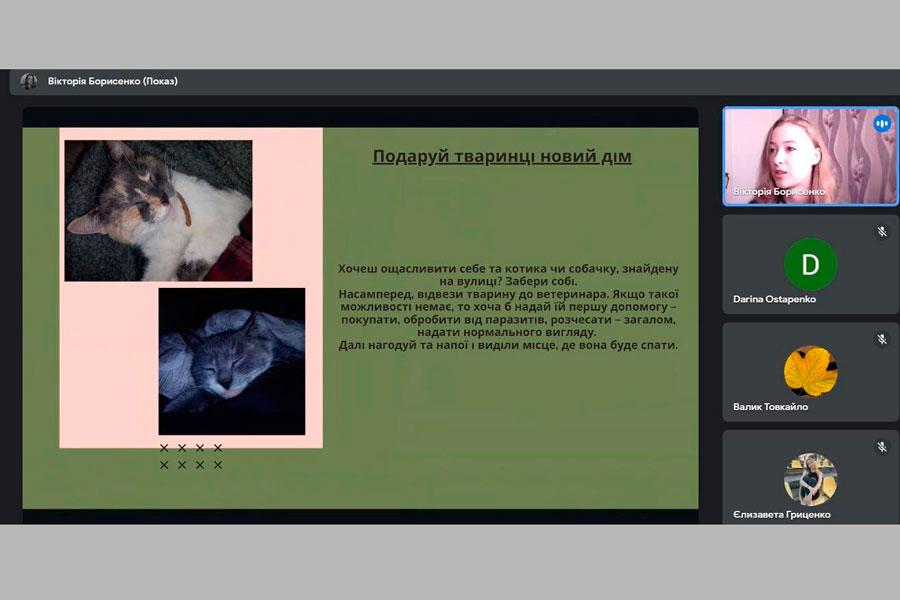Click the green D avatar of Darina Ostapenko

tap(810, 264)
